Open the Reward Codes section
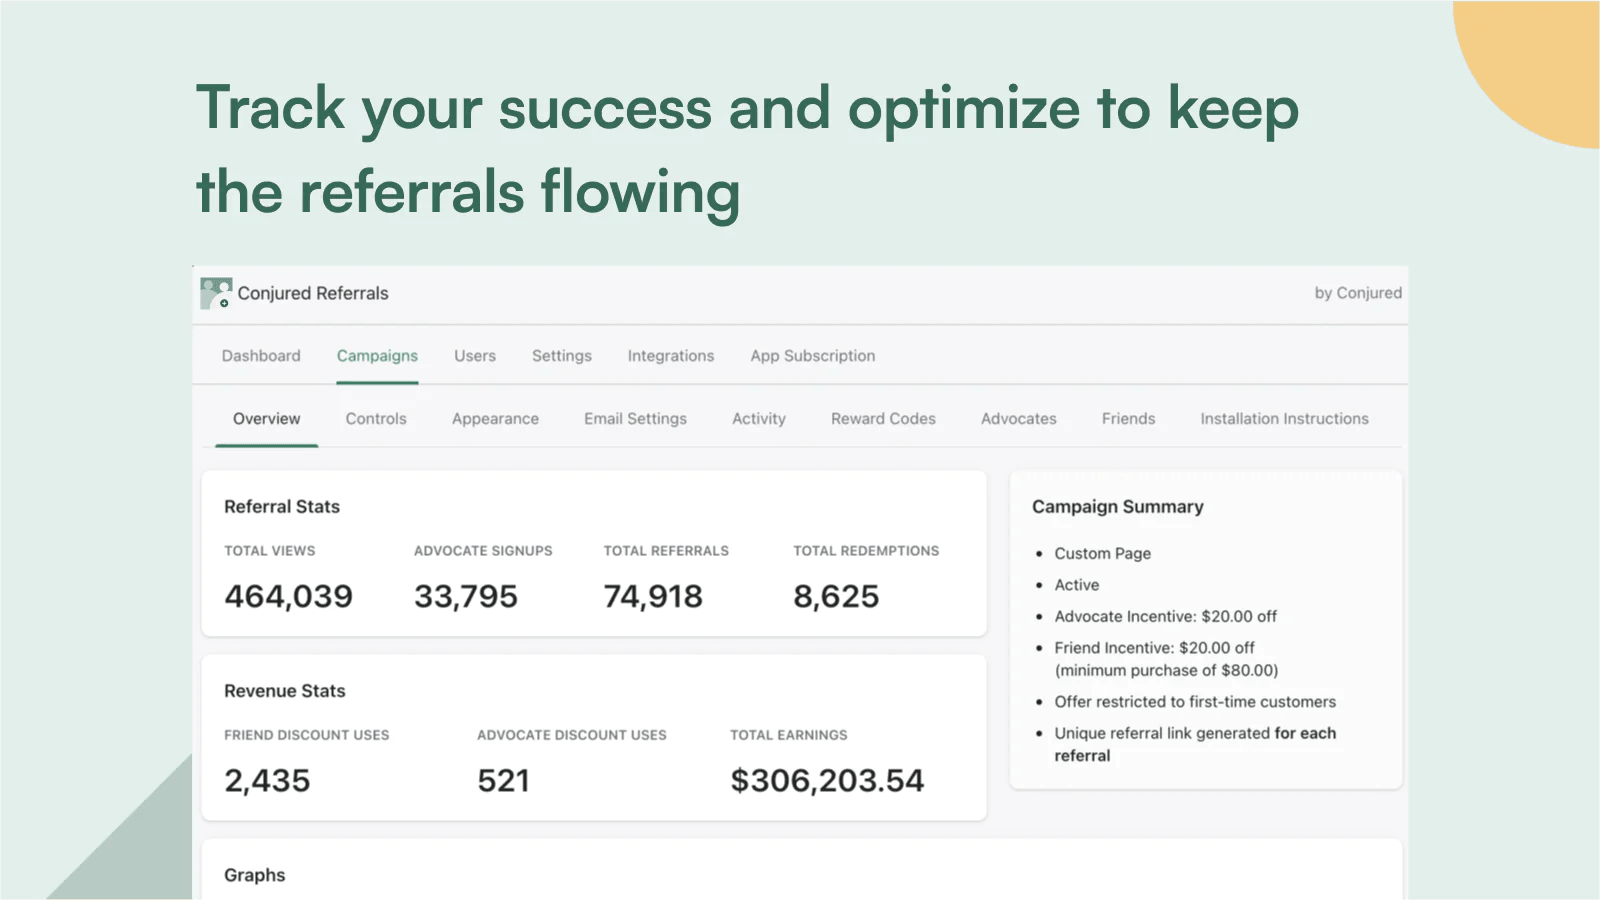 coord(883,419)
